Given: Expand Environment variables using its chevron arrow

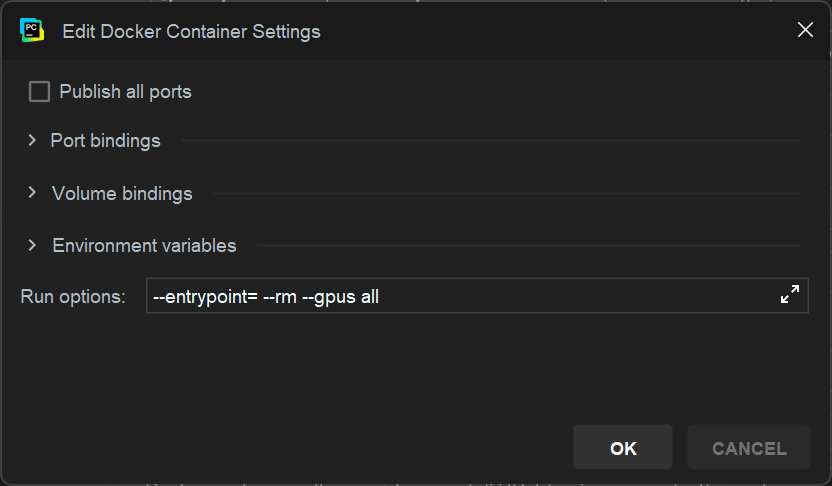Looking at the screenshot, I should [32, 245].
